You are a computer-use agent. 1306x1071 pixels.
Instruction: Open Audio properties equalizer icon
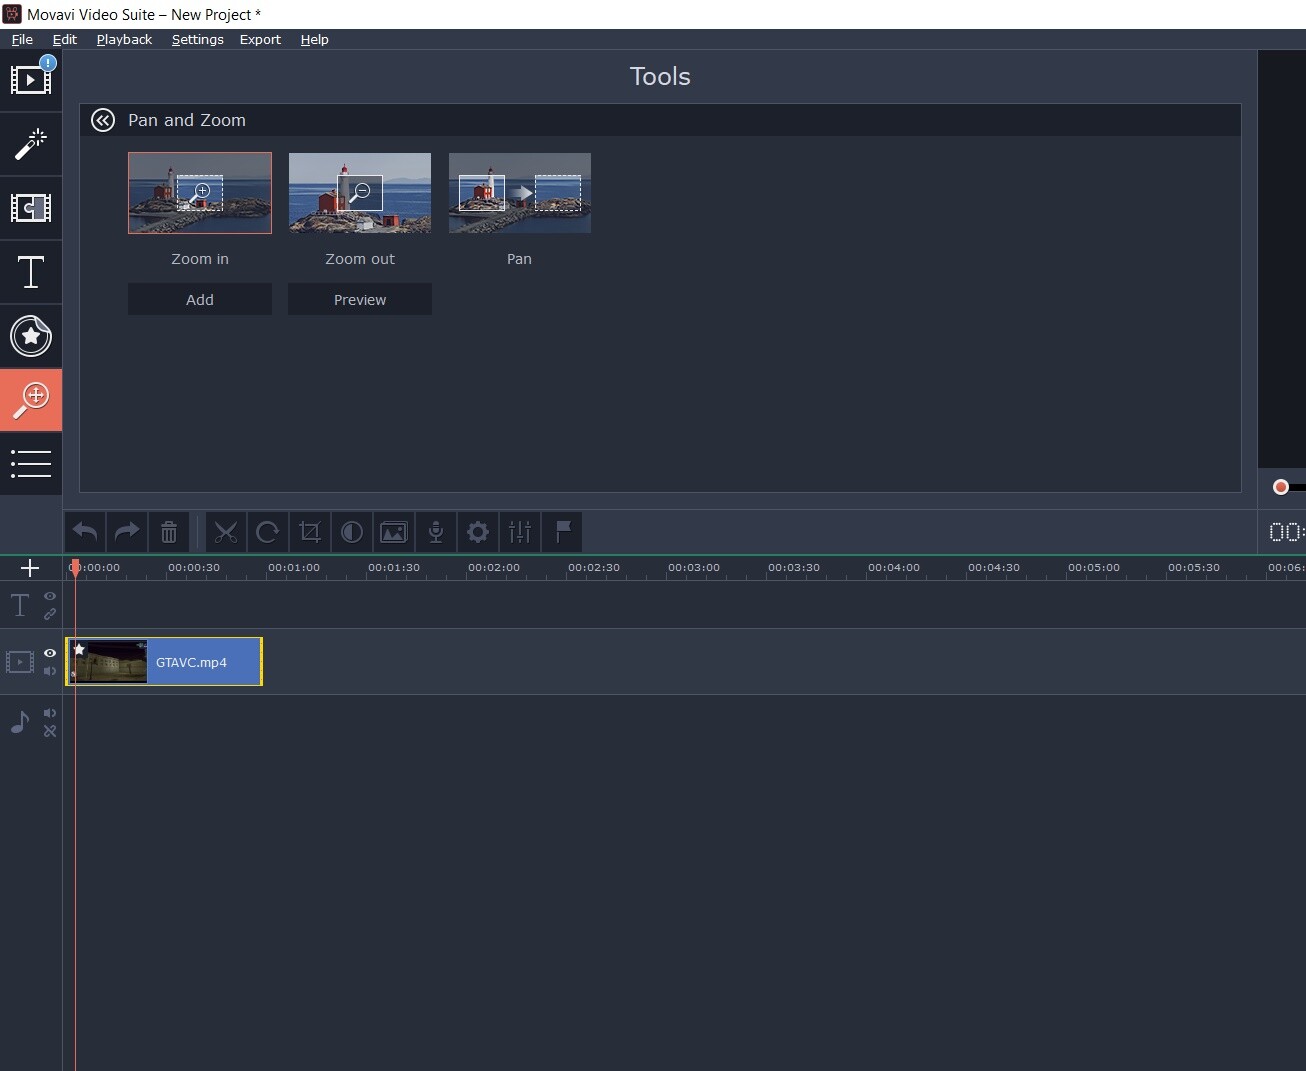point(520,532)
